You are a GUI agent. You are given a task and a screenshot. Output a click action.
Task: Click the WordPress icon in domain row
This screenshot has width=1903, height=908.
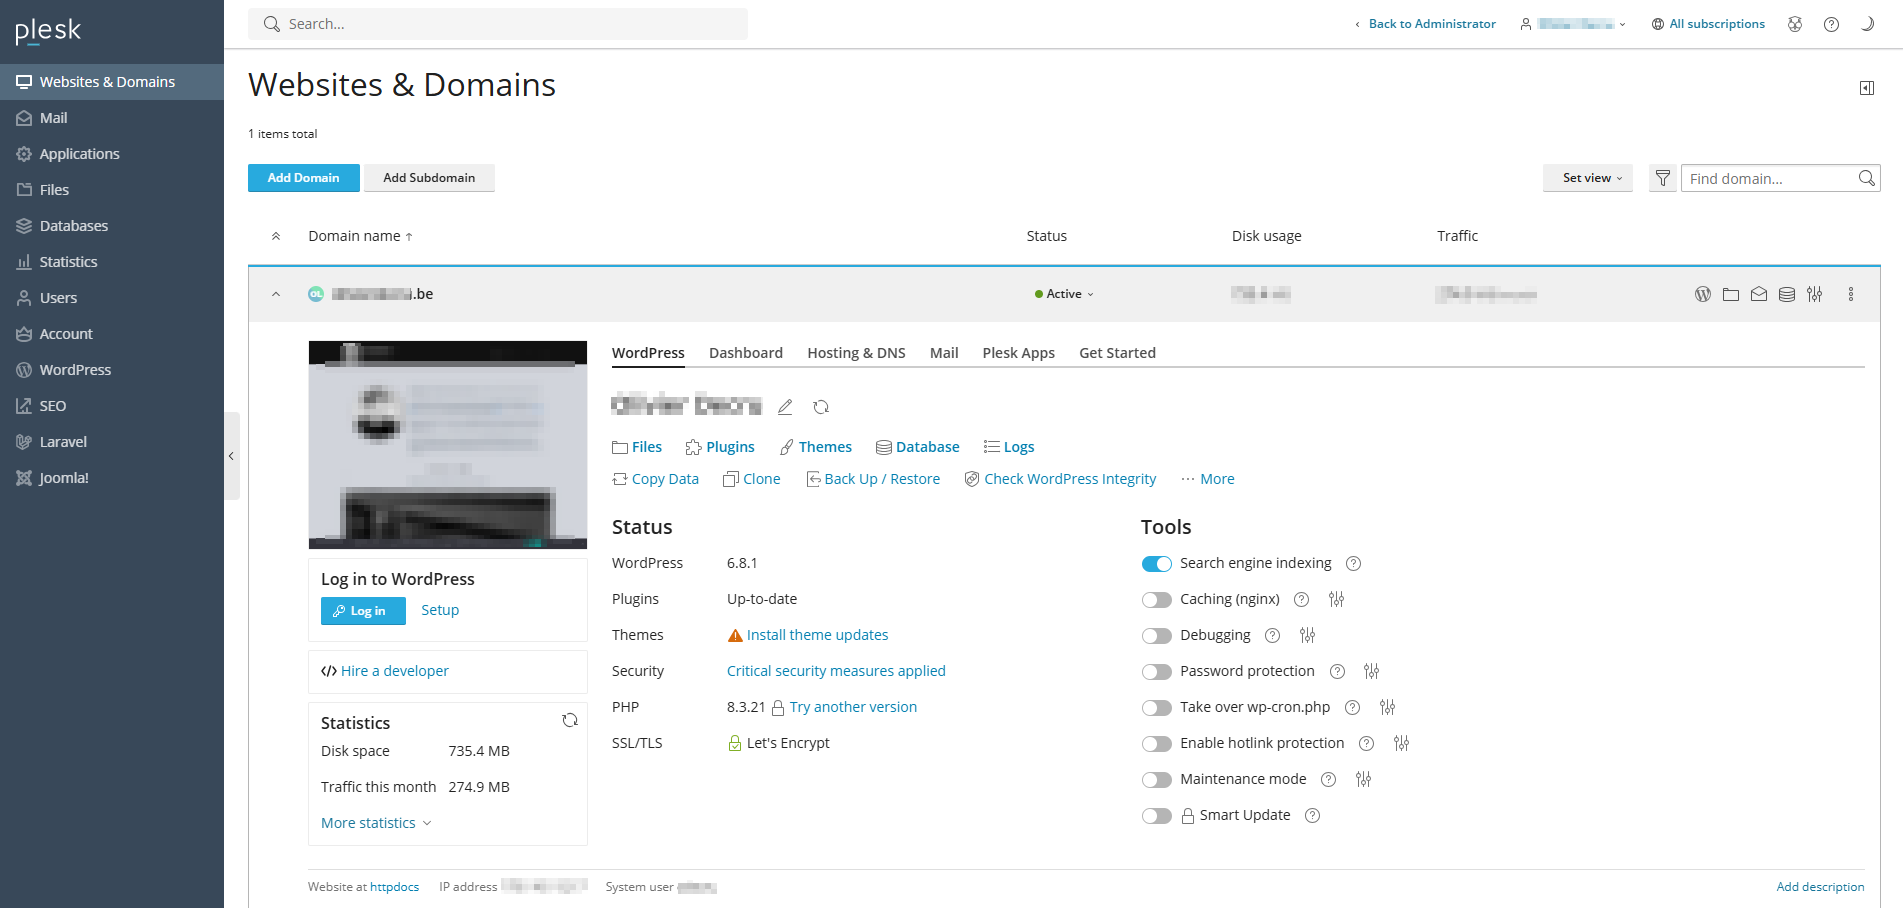pyautogui.click(x=1702, y=294)
